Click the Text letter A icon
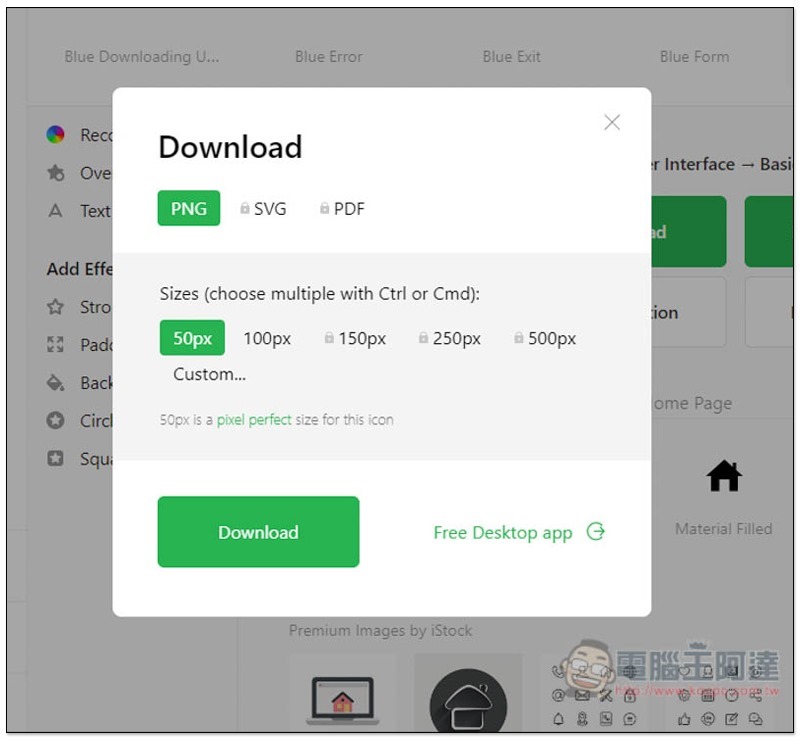The image size is (800, 741). point(55,211)
